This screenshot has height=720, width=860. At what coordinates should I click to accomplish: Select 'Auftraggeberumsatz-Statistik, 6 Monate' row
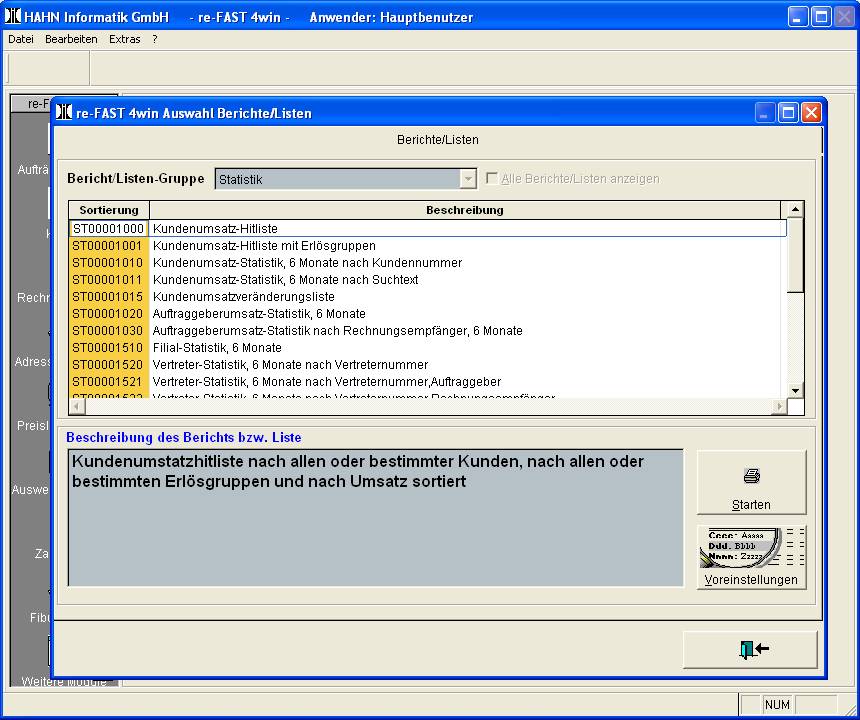[428, 314]
